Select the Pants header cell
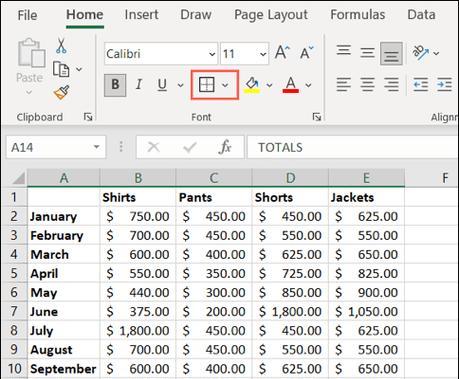Viewport: 459px width, 379px height. click(214, 197)
